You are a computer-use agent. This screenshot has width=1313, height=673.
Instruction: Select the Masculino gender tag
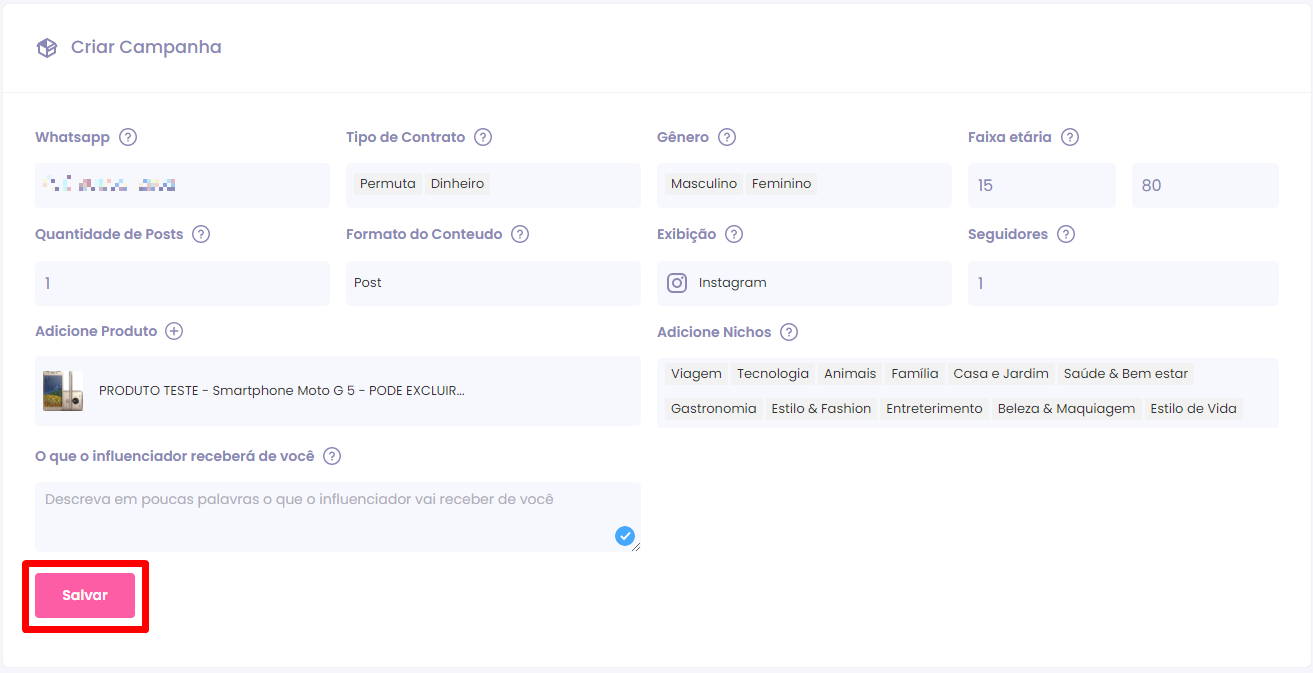tap(704, 184)
